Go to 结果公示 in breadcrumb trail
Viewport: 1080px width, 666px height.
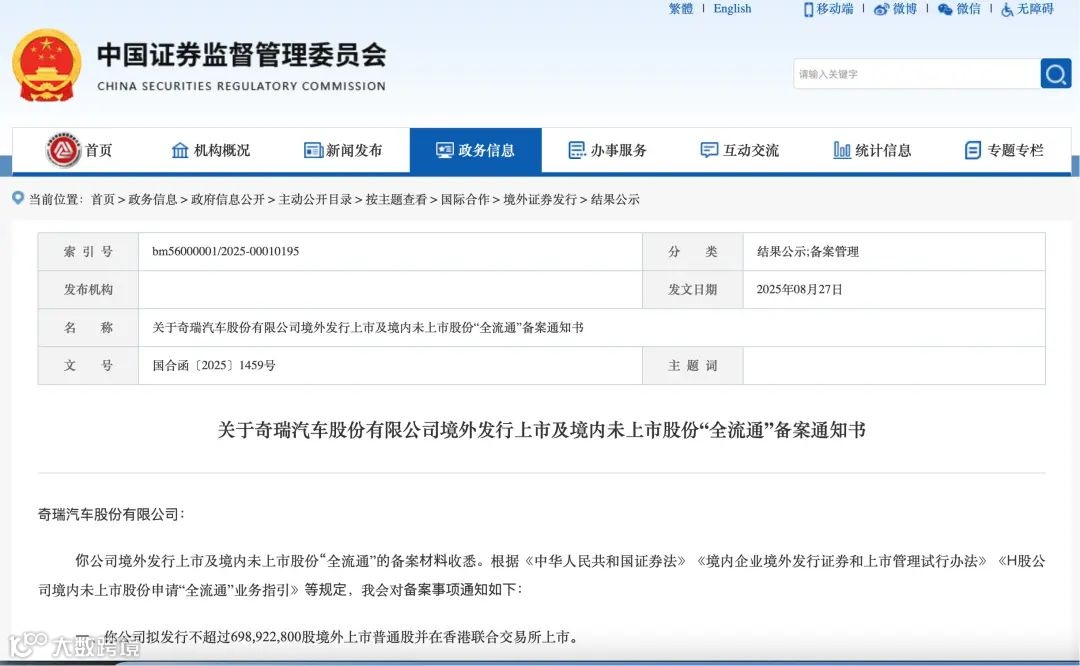tap(615, 199)
